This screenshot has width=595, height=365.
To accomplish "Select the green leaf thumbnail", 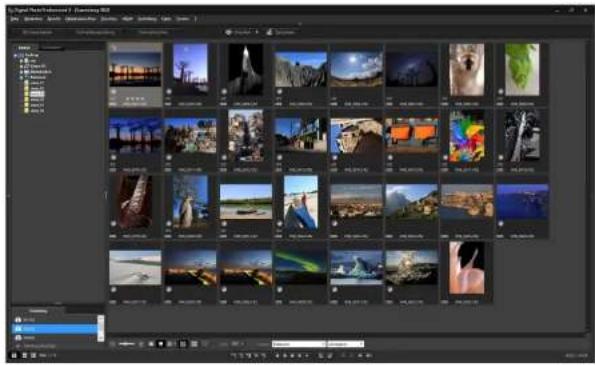I will click(x=522, y=69).
